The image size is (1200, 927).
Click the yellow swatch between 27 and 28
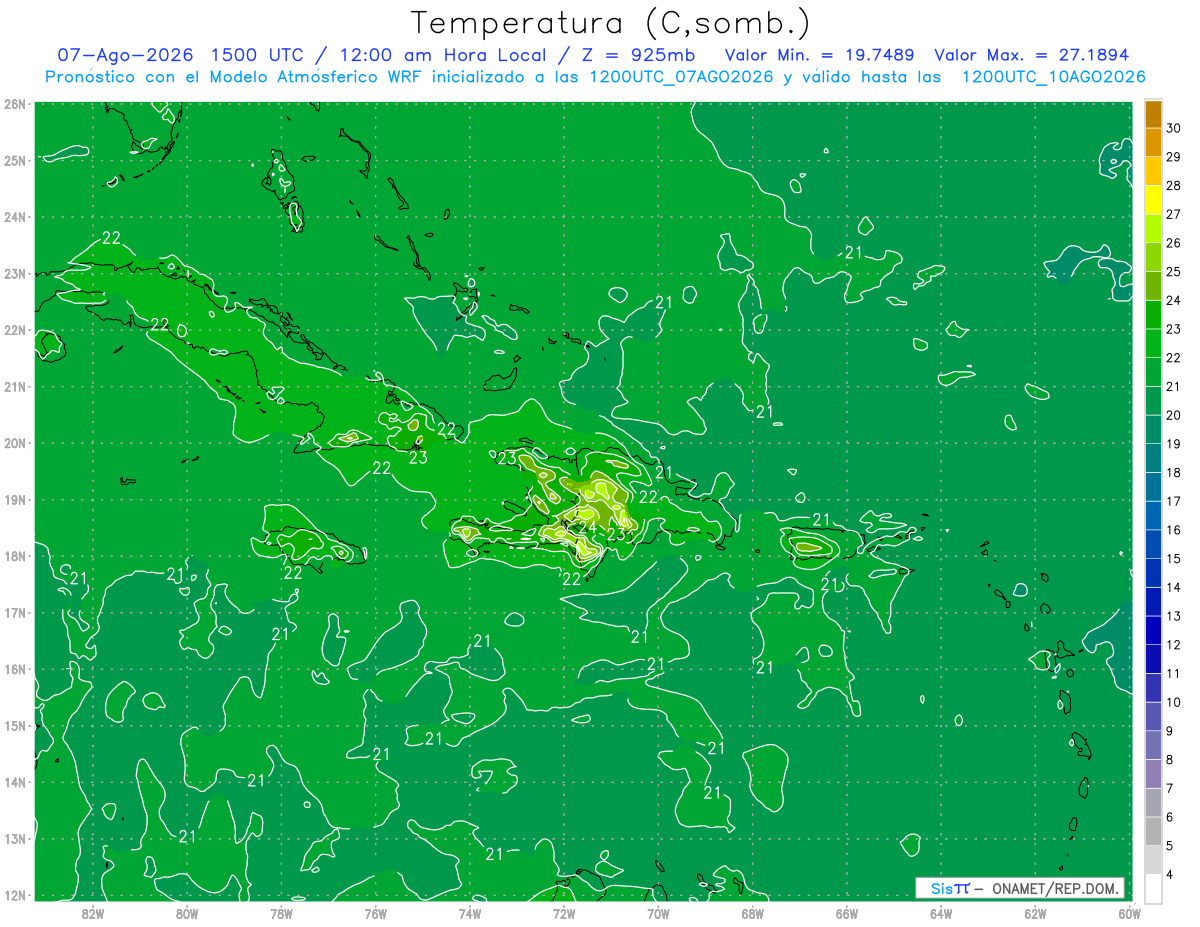pyautogui.click(x=1153, y=200)
